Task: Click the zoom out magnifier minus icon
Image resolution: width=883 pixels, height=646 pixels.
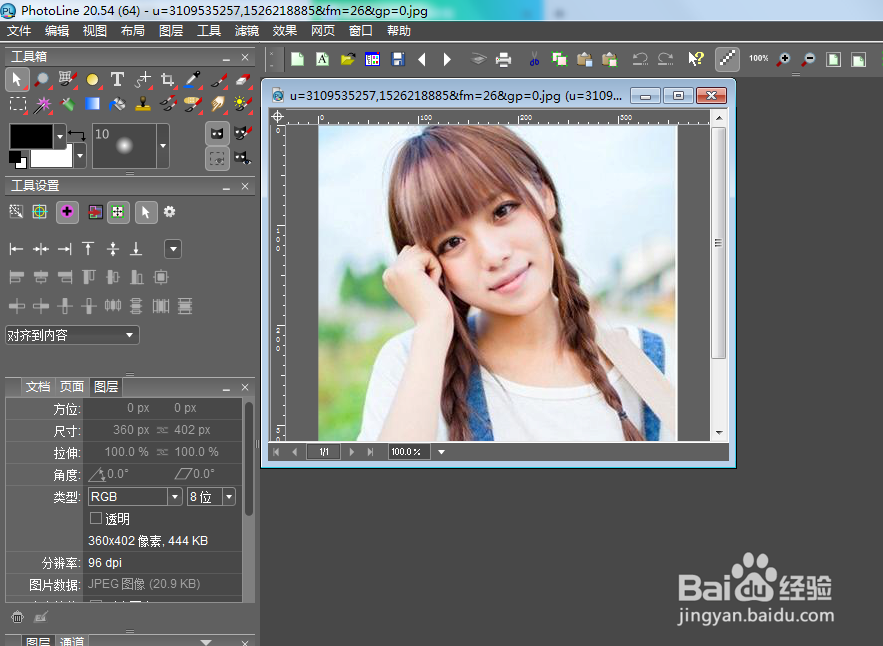Action: tap(808, 59)
